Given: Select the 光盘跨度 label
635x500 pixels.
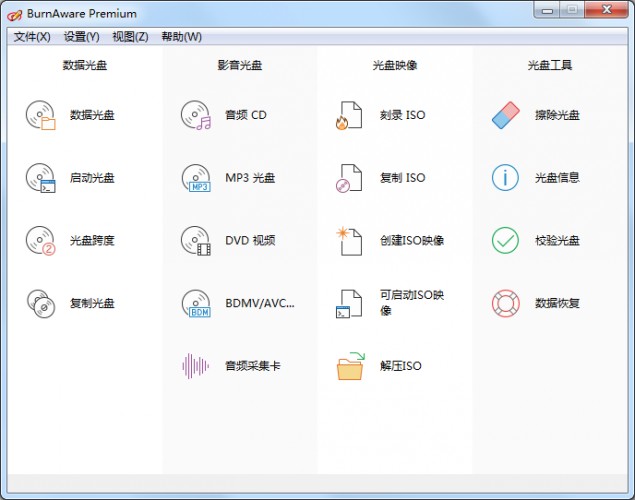Looking at the screenshot, I should click(92, 241).
